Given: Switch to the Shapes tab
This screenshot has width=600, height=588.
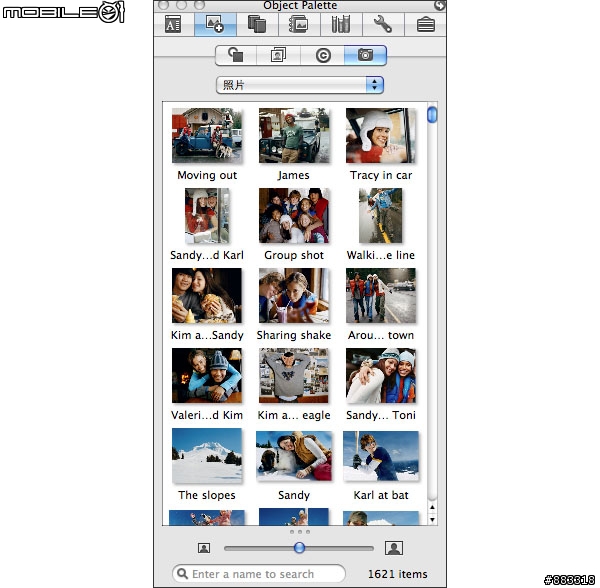Looking at the screenshot, I should coord(236,55).
